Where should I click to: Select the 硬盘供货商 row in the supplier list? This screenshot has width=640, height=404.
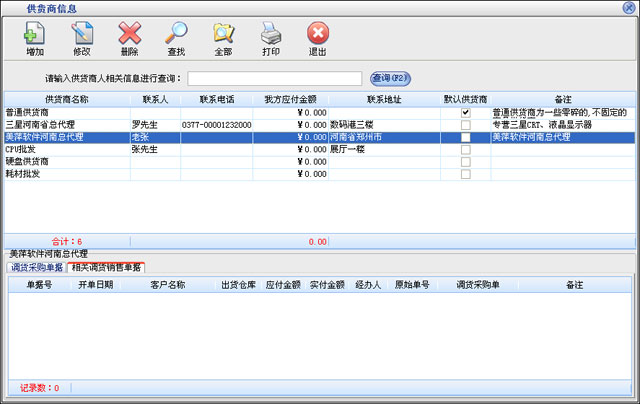[28, 161]
